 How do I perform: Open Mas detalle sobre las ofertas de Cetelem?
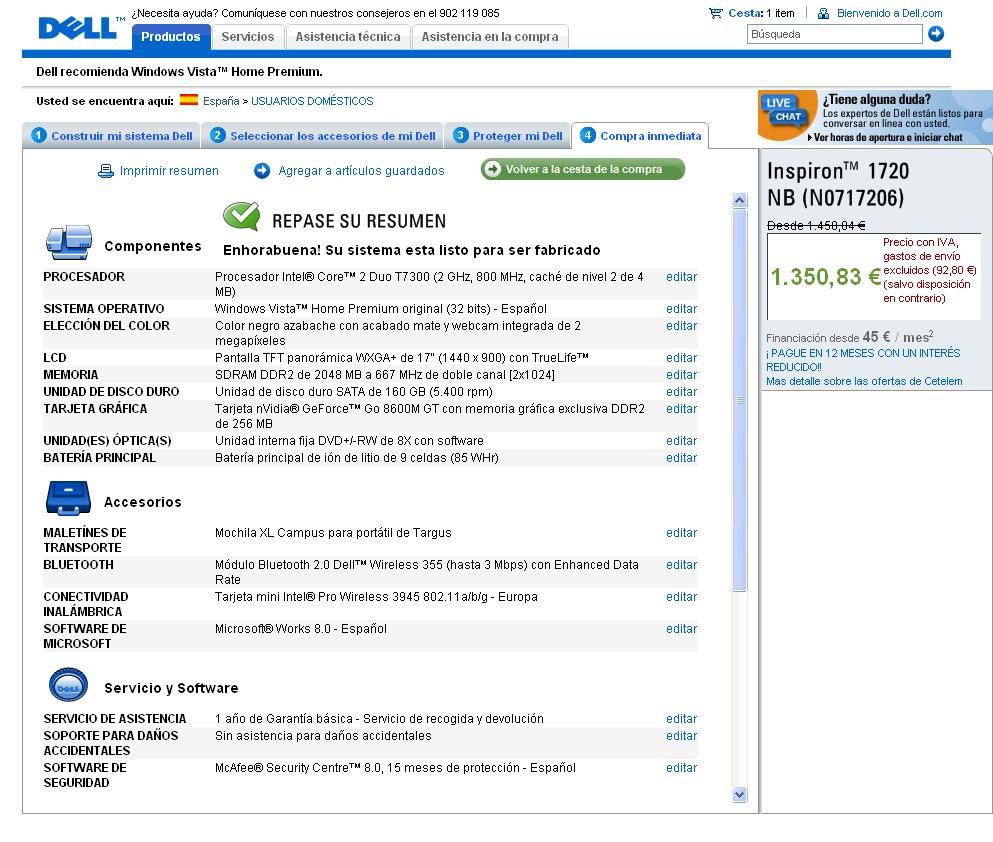tap(864, 381)
